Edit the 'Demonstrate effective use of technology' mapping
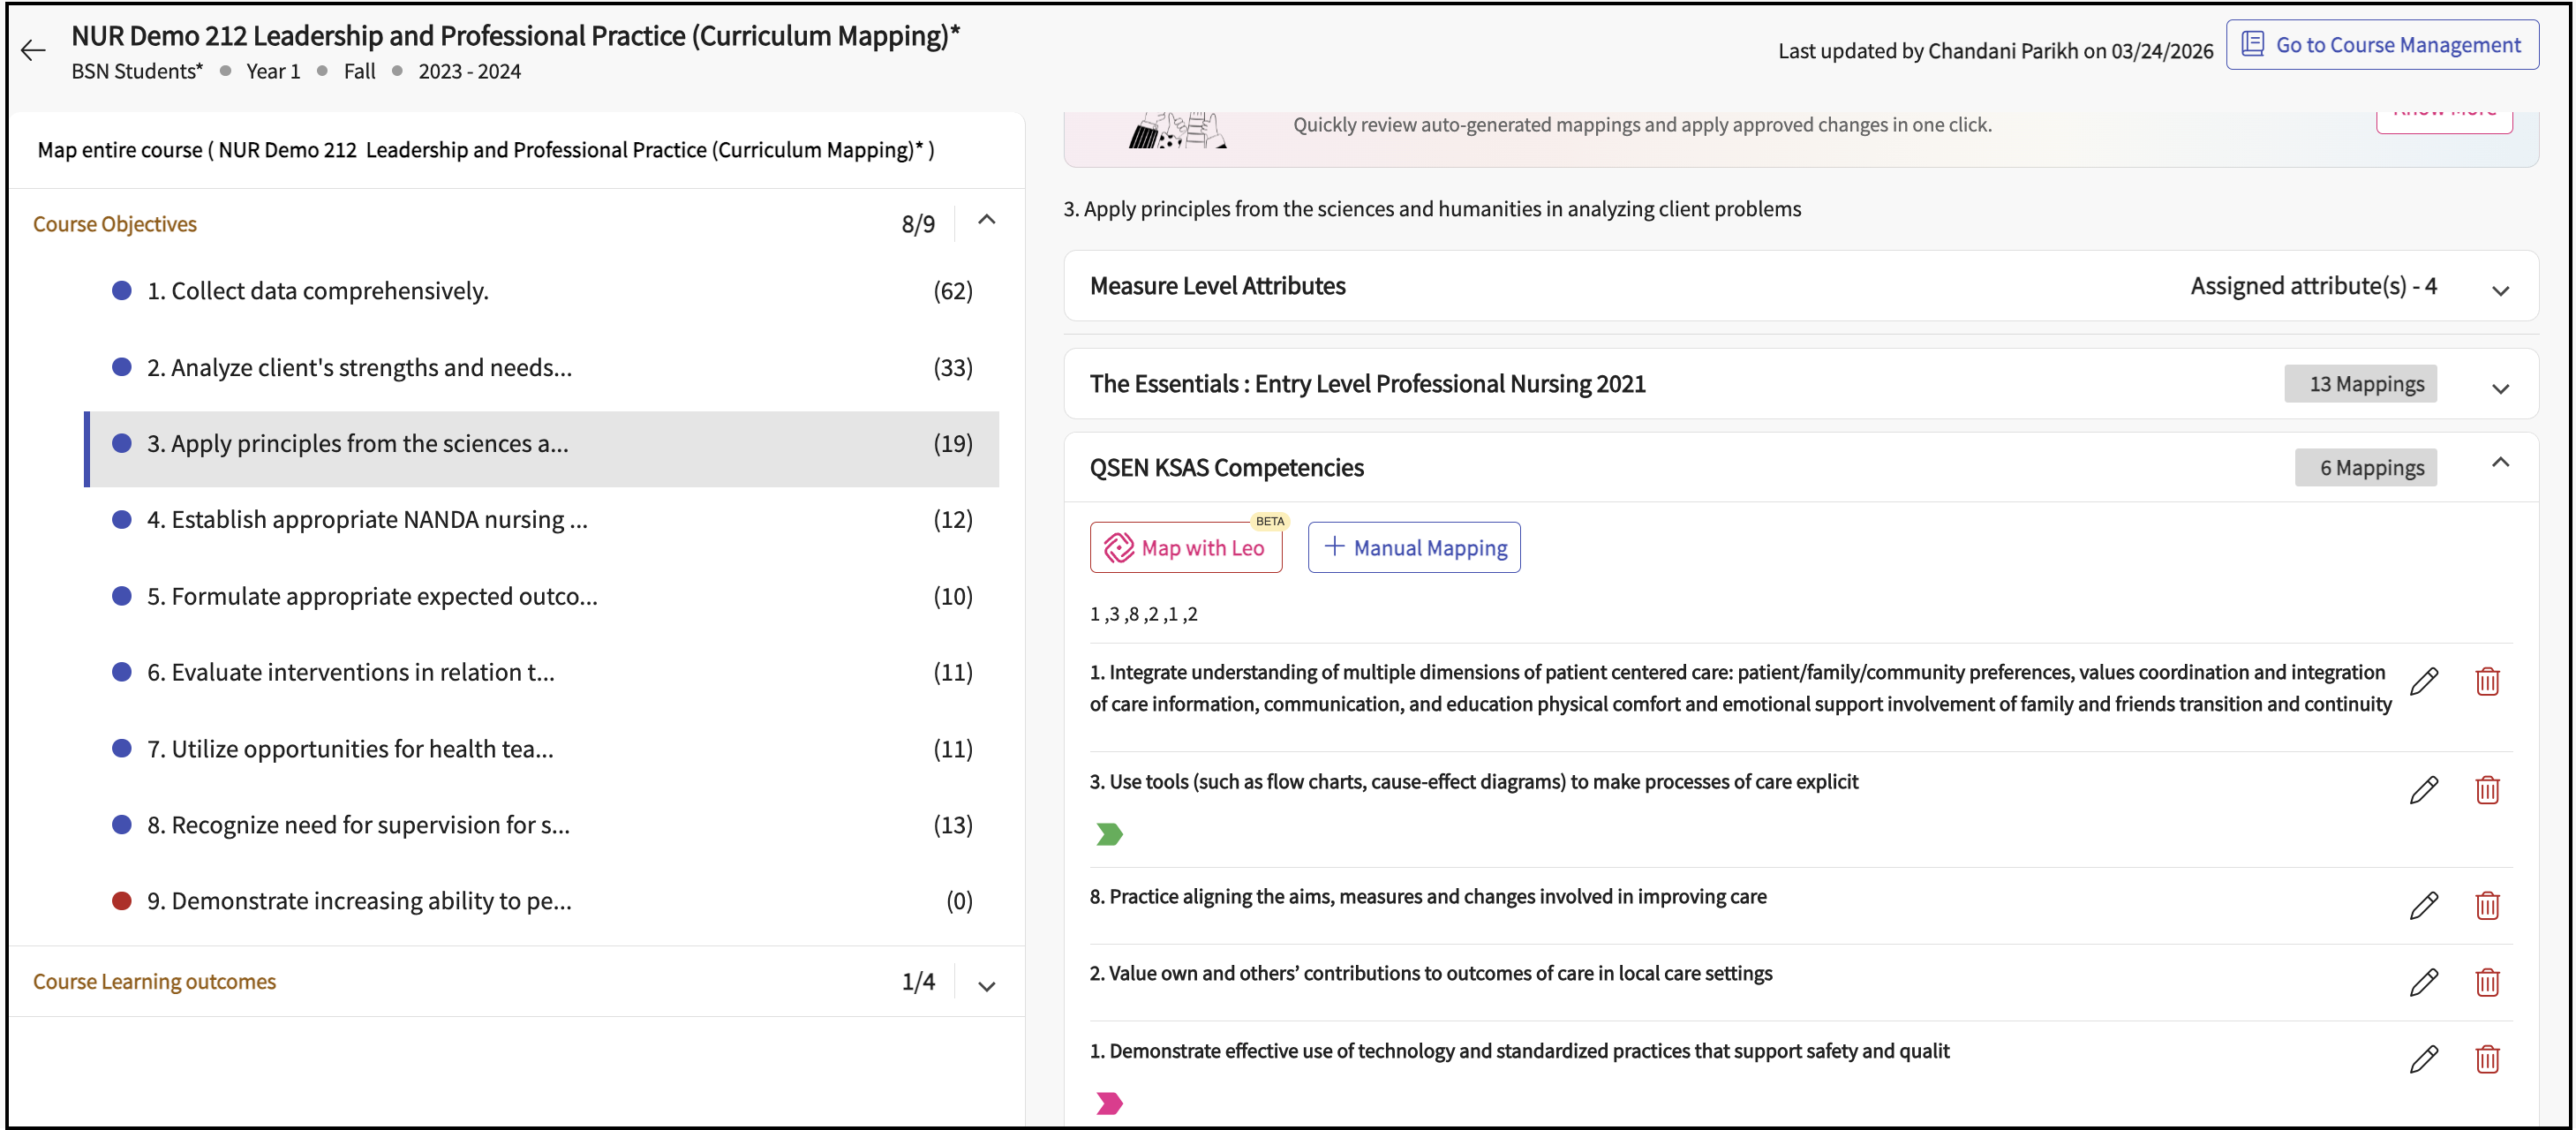2576x1130 pixels. tap(2423, 1059)
